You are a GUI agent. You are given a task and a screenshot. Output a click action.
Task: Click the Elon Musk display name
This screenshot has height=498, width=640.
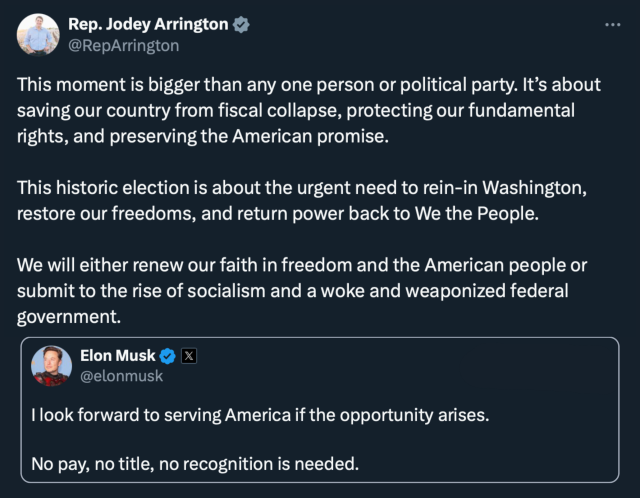(x=117, y=355)
